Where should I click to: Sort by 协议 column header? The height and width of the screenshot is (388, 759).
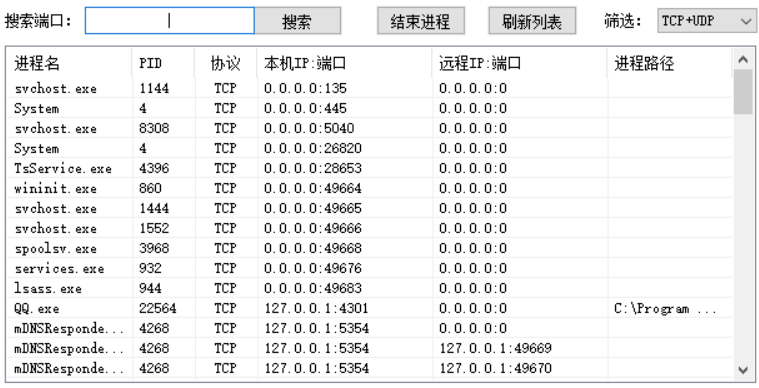tap(226, 63)
